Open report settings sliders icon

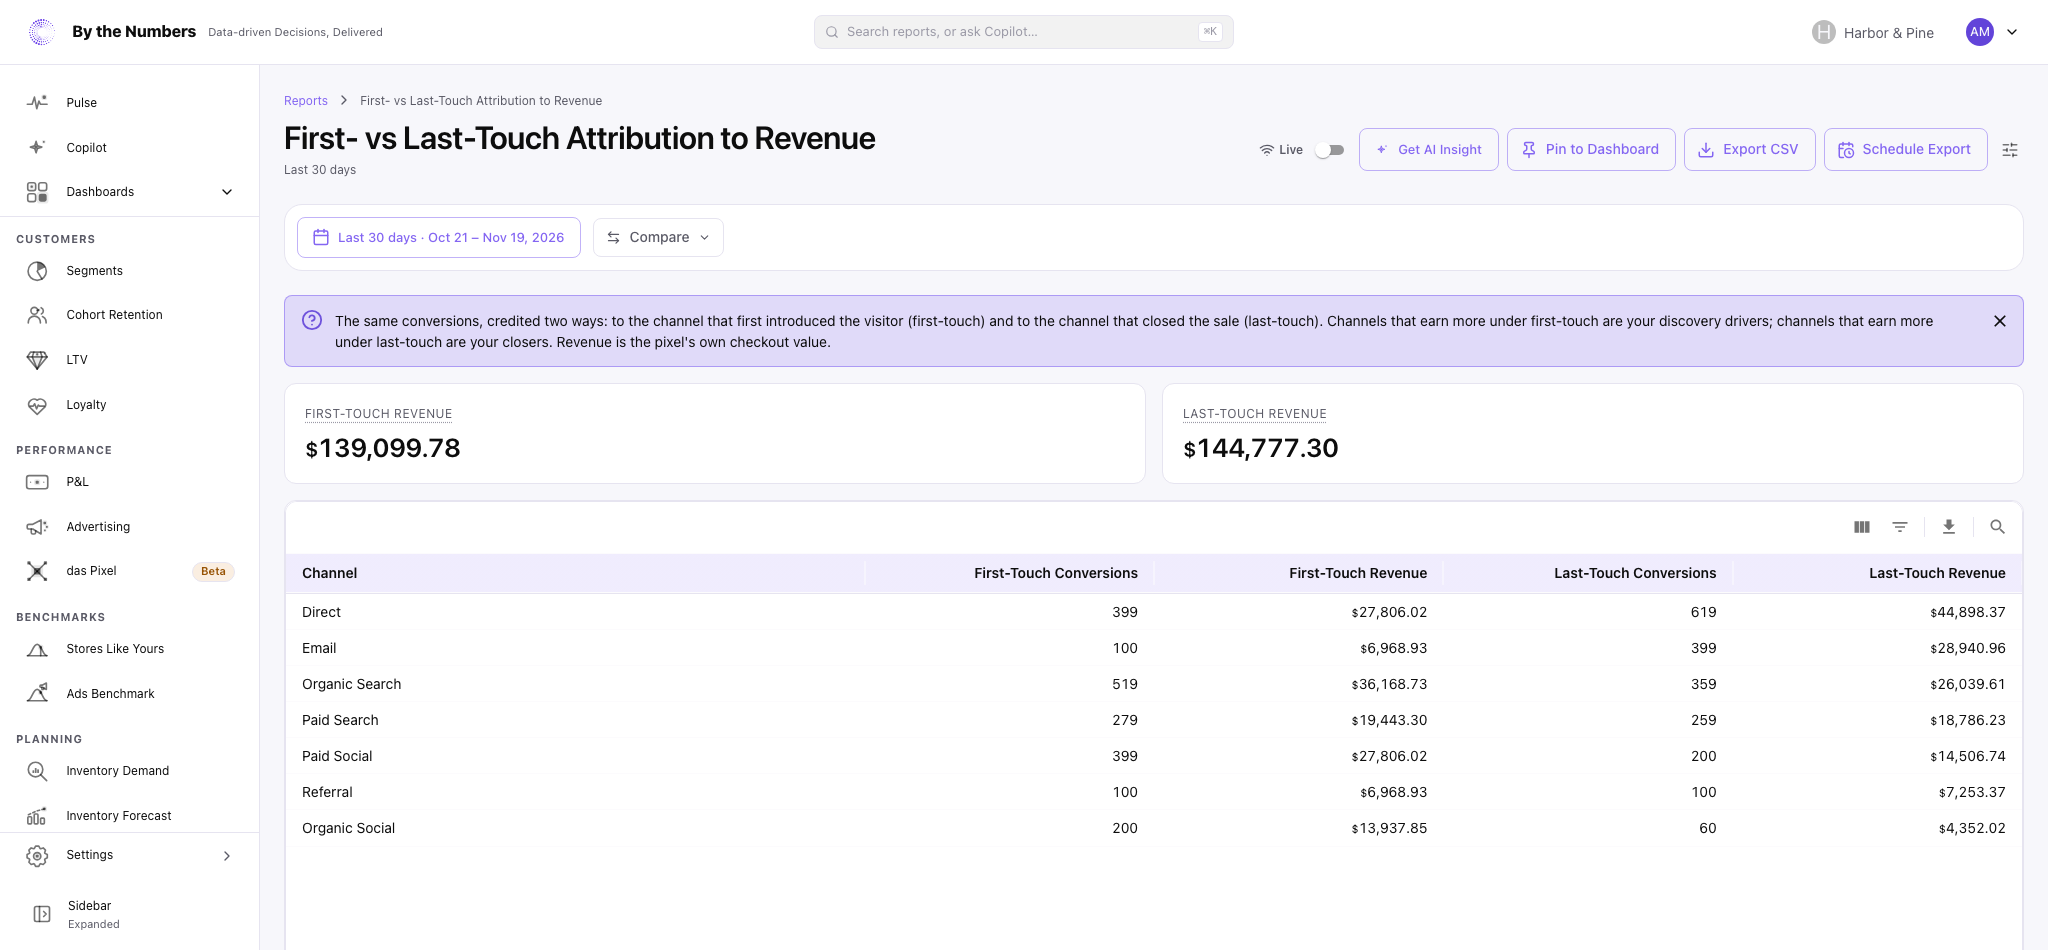[2010, 150]
